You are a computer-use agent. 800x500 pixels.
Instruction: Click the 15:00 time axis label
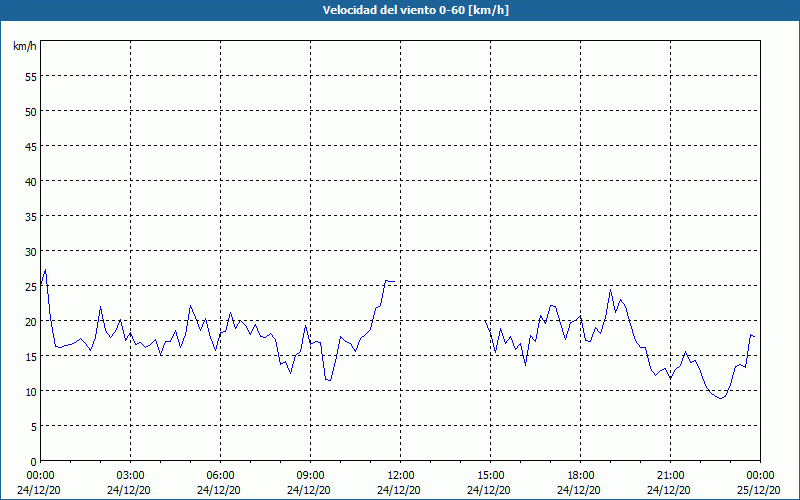point(490,476)
